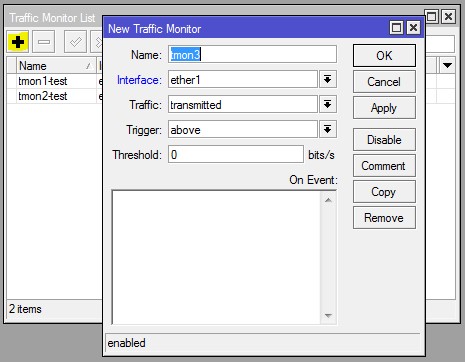The image size is (465, 362).
Task: Maximize the Traffic Monitor List window
Action: [x=432, y=16]
